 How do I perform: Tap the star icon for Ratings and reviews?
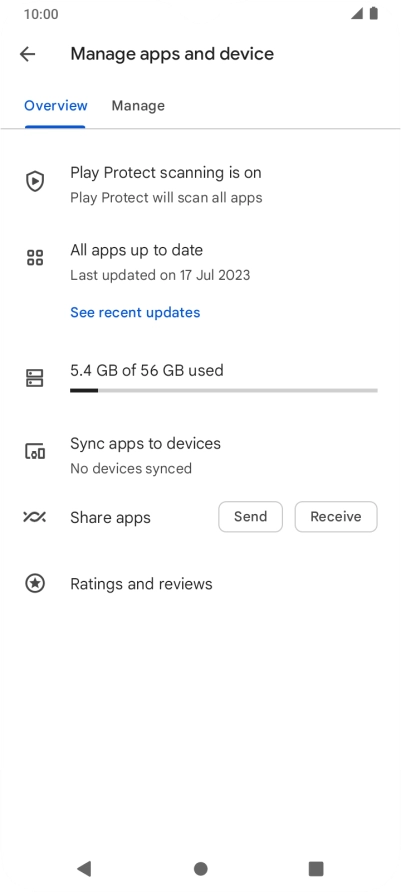coord(35,584)
